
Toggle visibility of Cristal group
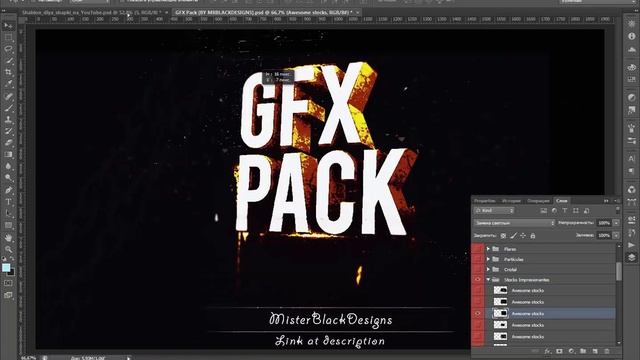coord(478,269)
